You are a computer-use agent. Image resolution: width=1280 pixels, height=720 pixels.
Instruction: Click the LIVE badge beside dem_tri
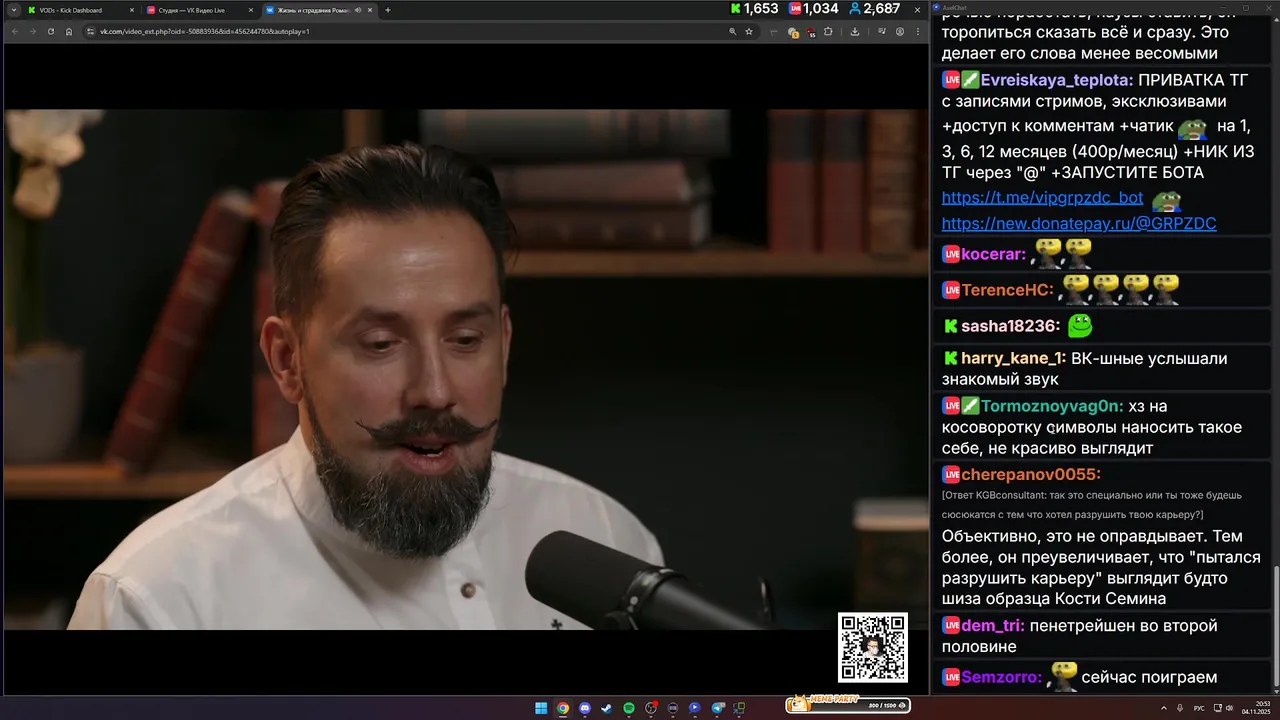coord(951,626)
